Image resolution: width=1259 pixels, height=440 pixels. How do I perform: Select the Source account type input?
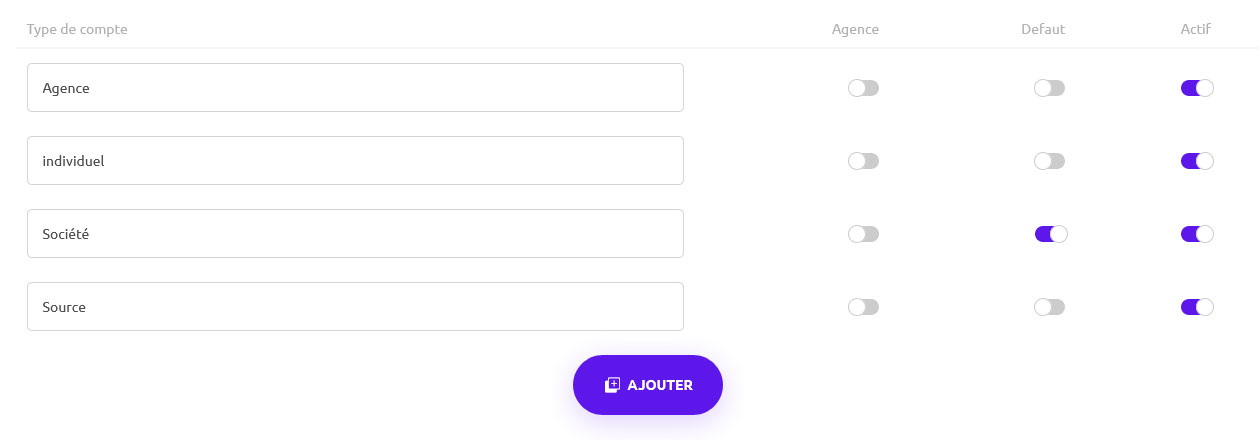click(x=355, y=307)
